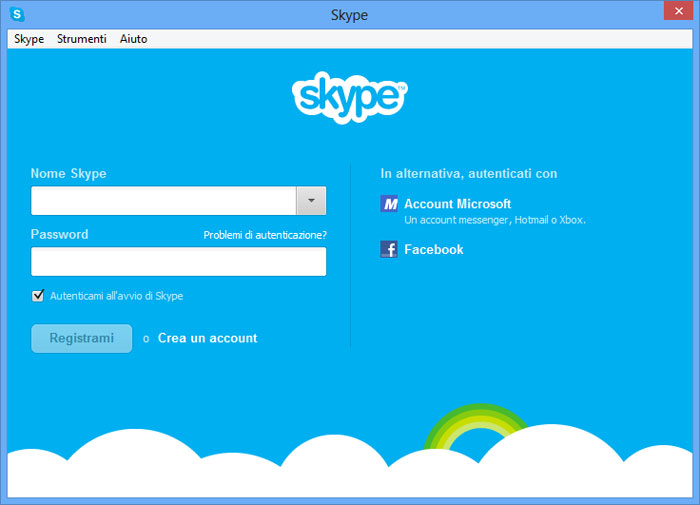
Task: Focus the Password input field
Action: [179, 262]
